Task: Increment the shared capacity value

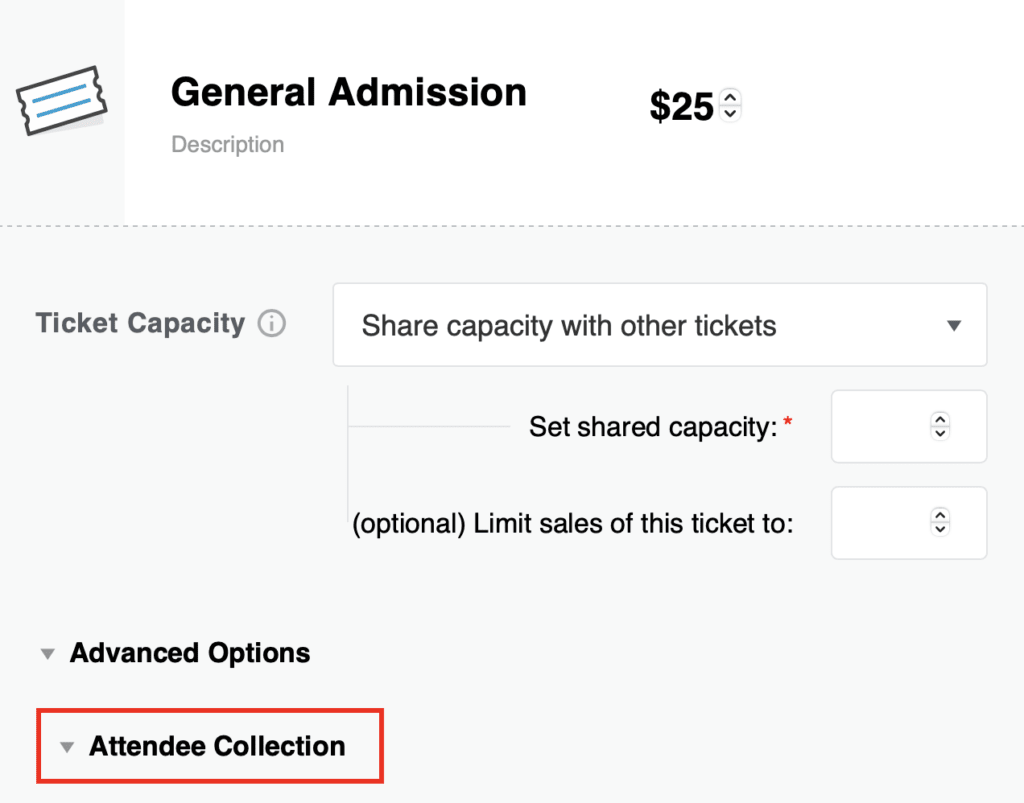Action: 940,419
